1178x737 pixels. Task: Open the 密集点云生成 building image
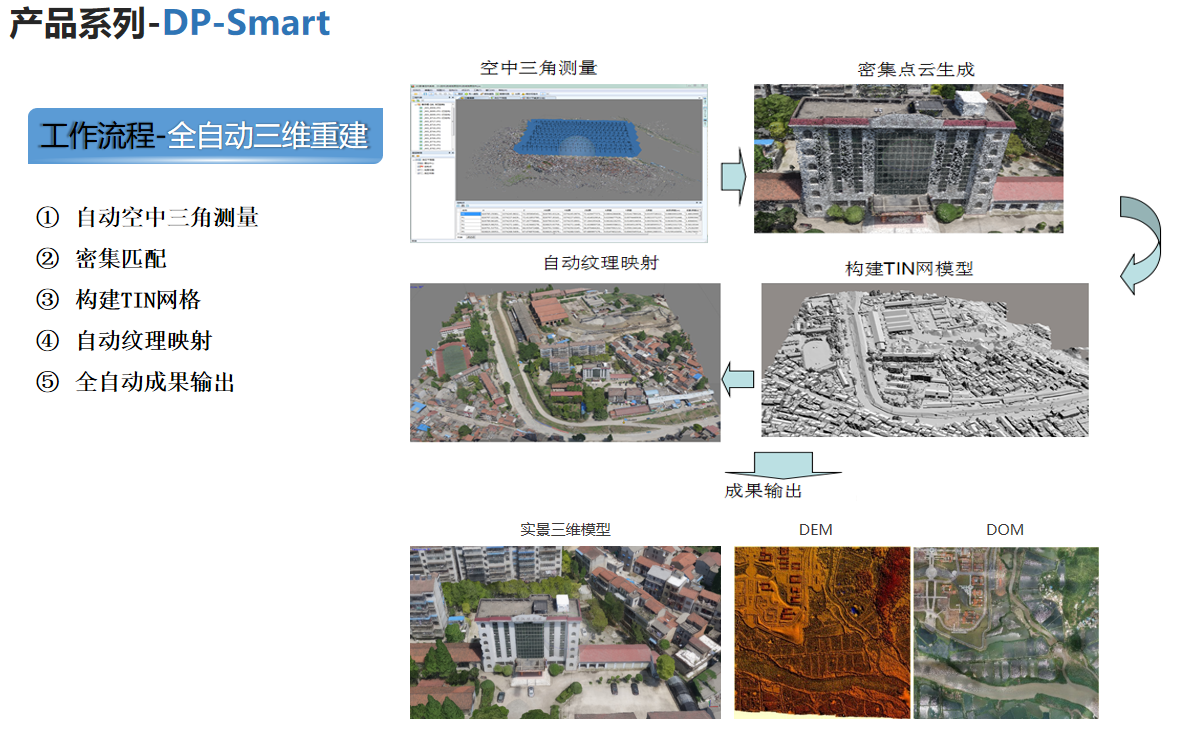pos(908,158)
